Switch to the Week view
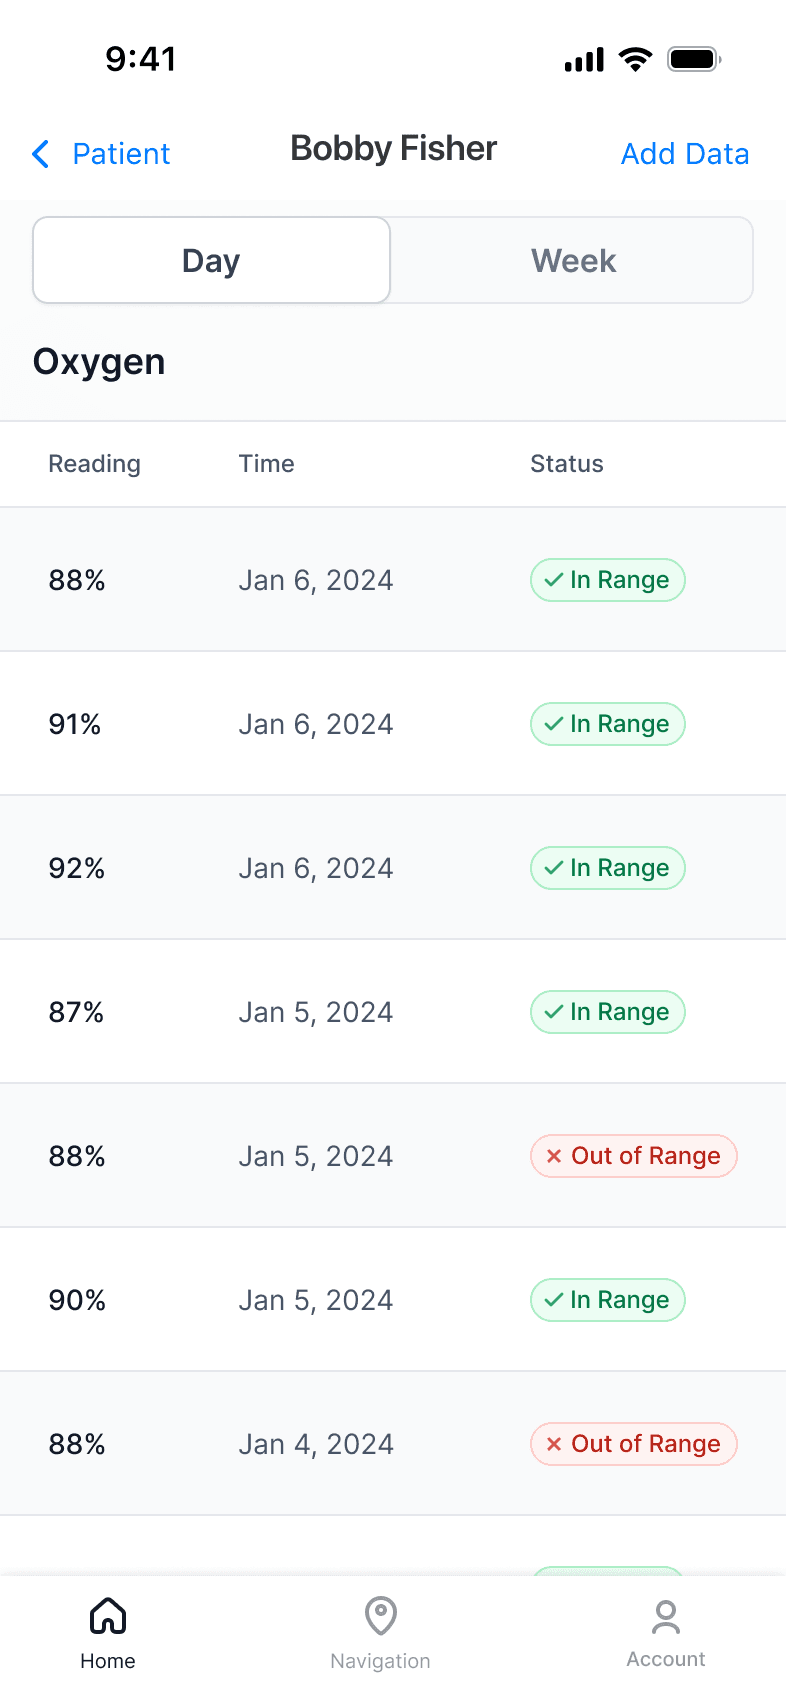The image size is (786, 1704). [573, 261]
